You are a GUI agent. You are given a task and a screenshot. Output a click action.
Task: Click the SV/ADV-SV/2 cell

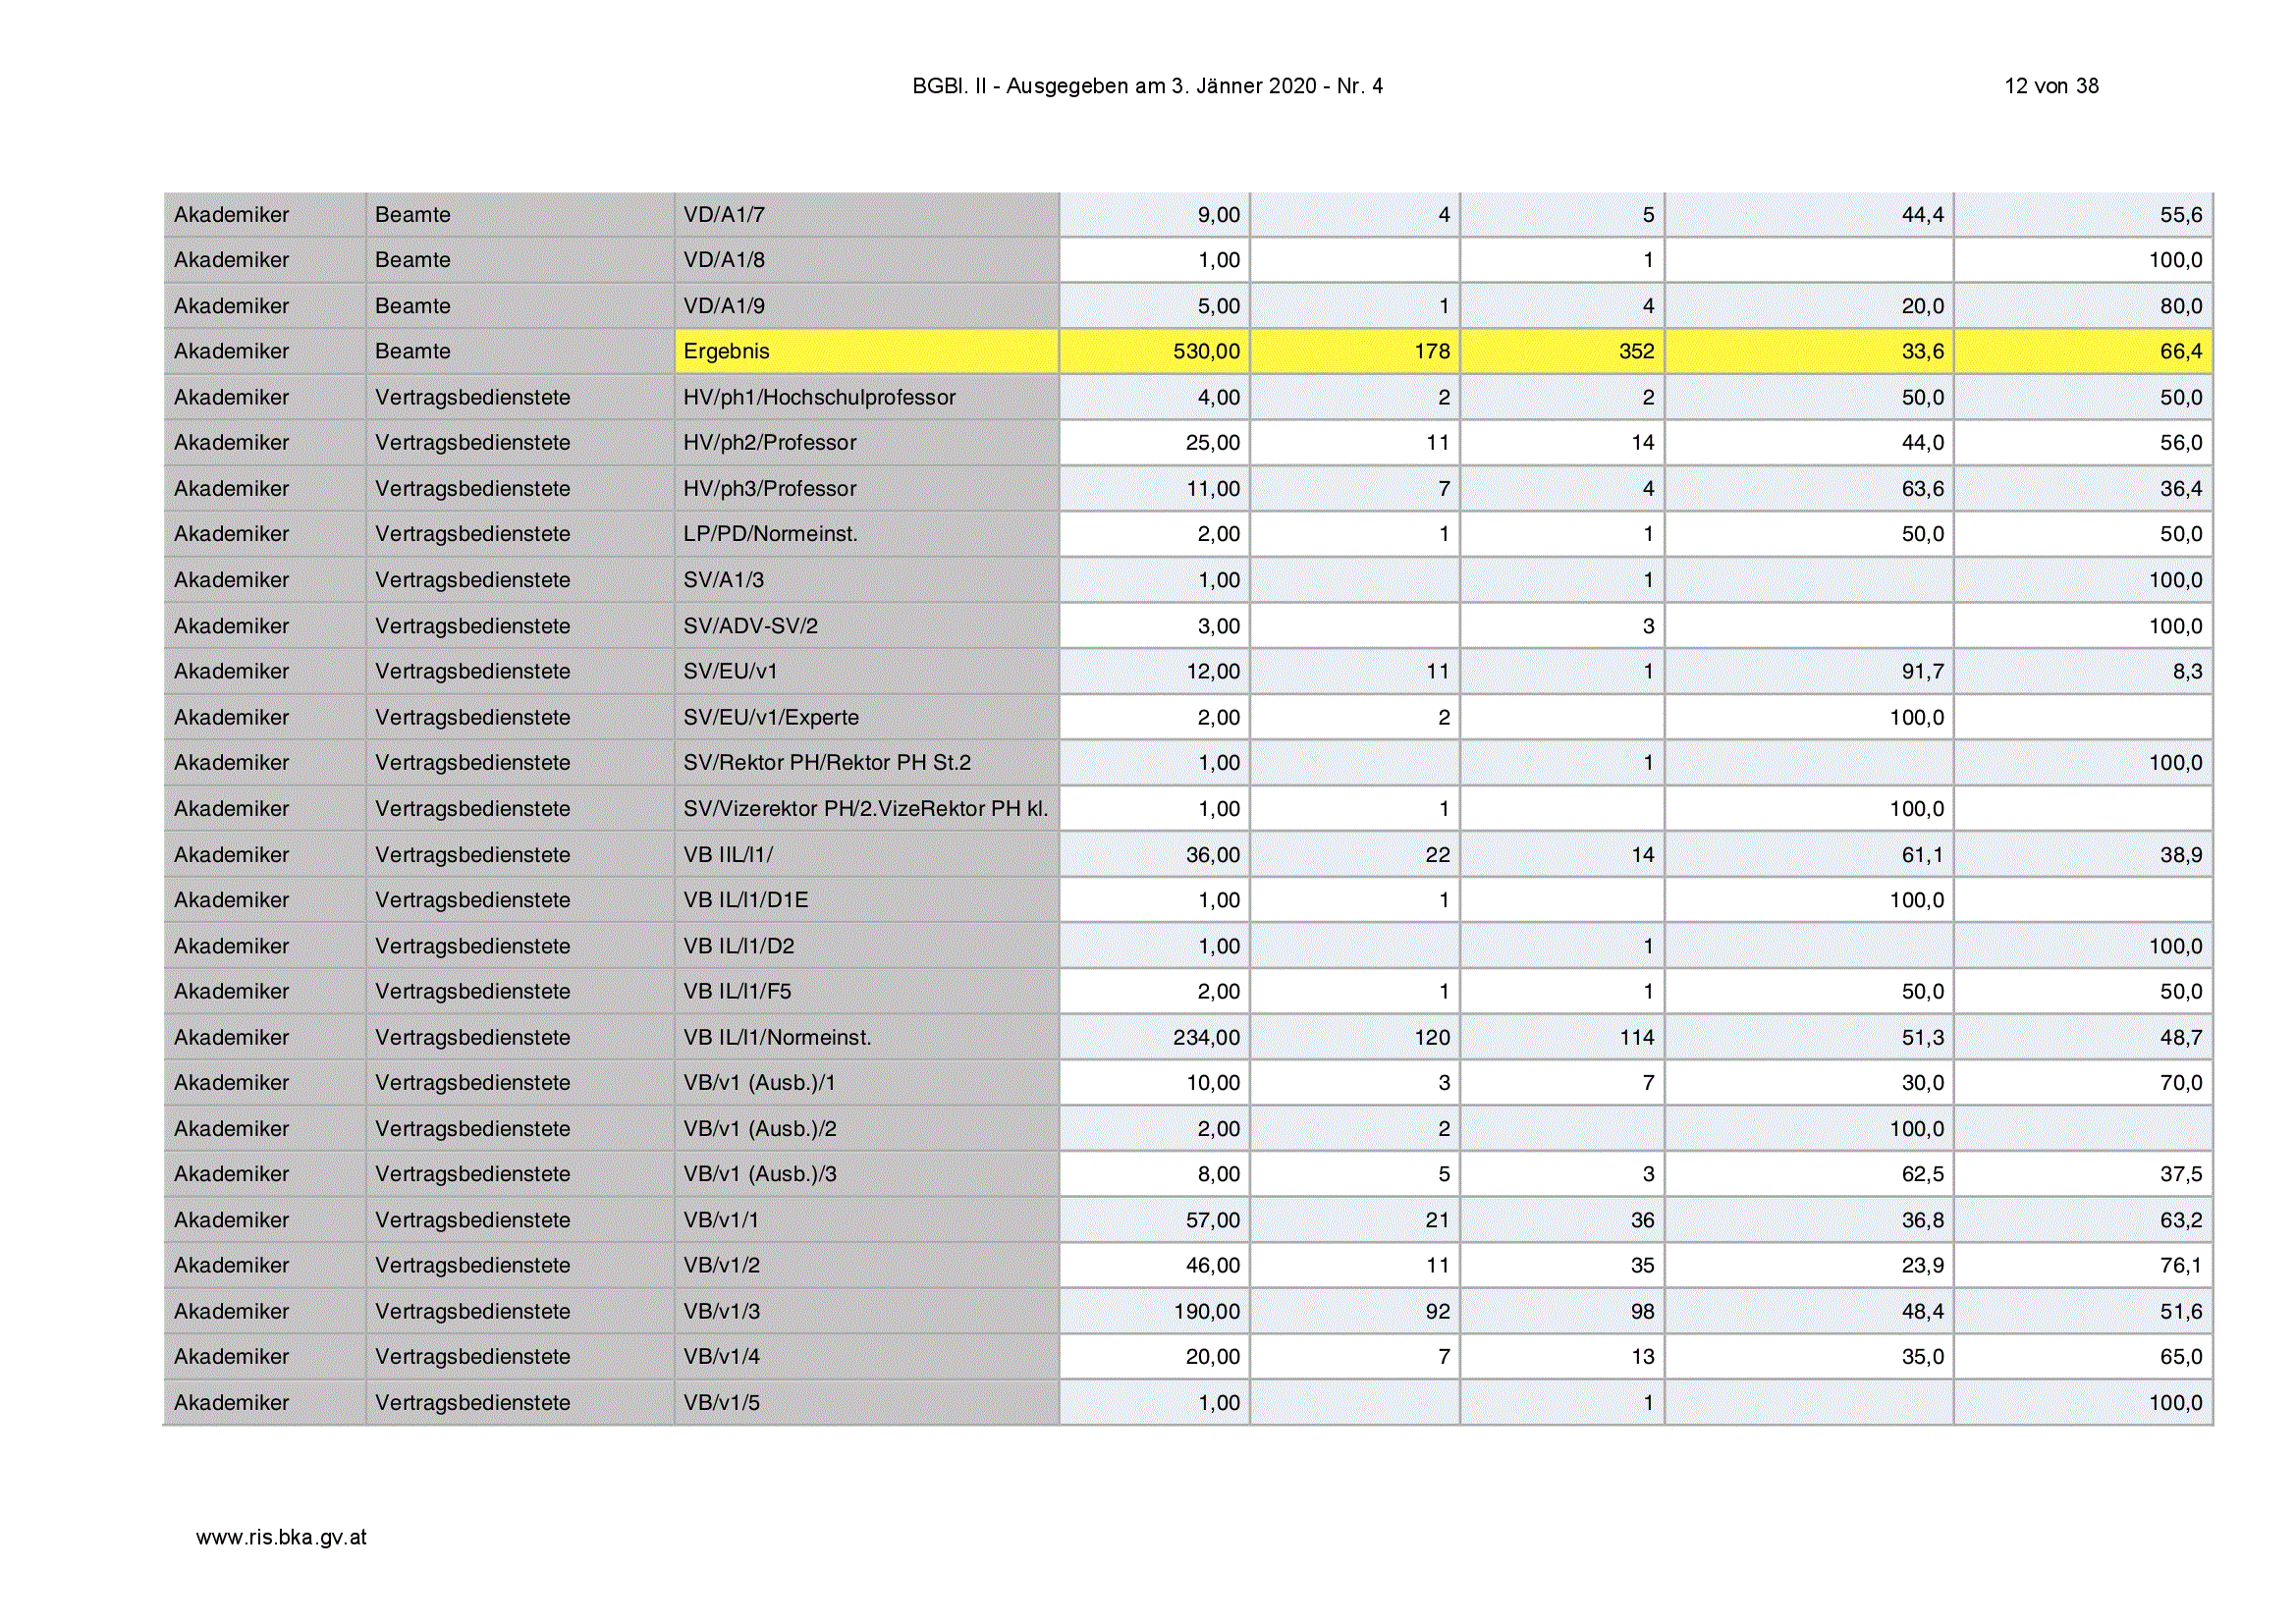pyautogui.click(x=867, y=626)
